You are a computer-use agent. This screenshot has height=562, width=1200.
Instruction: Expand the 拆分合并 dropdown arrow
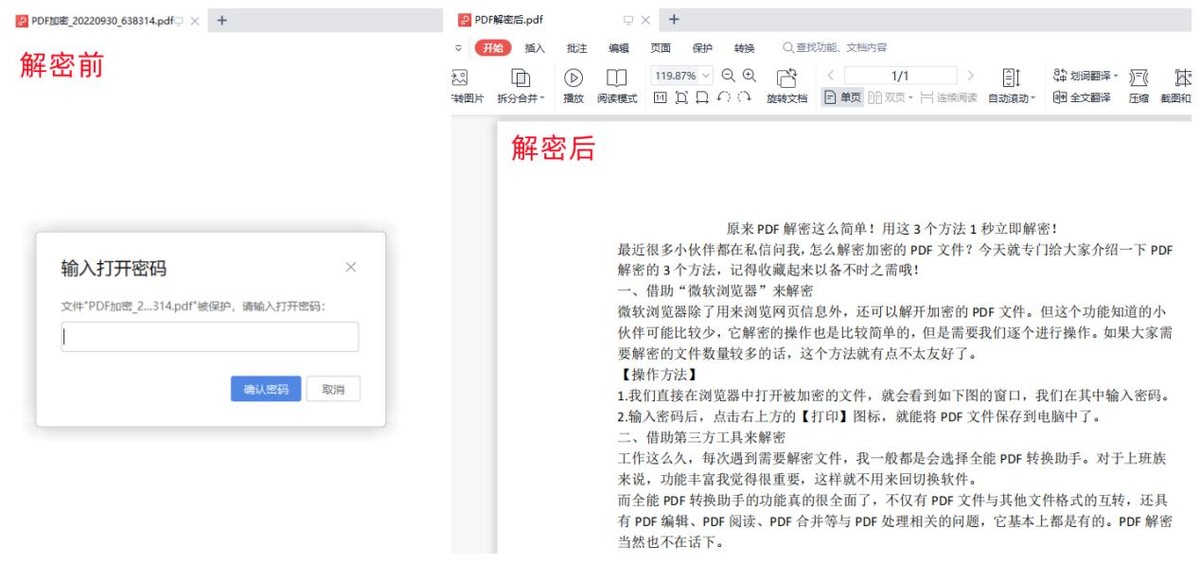coord(543,98)
